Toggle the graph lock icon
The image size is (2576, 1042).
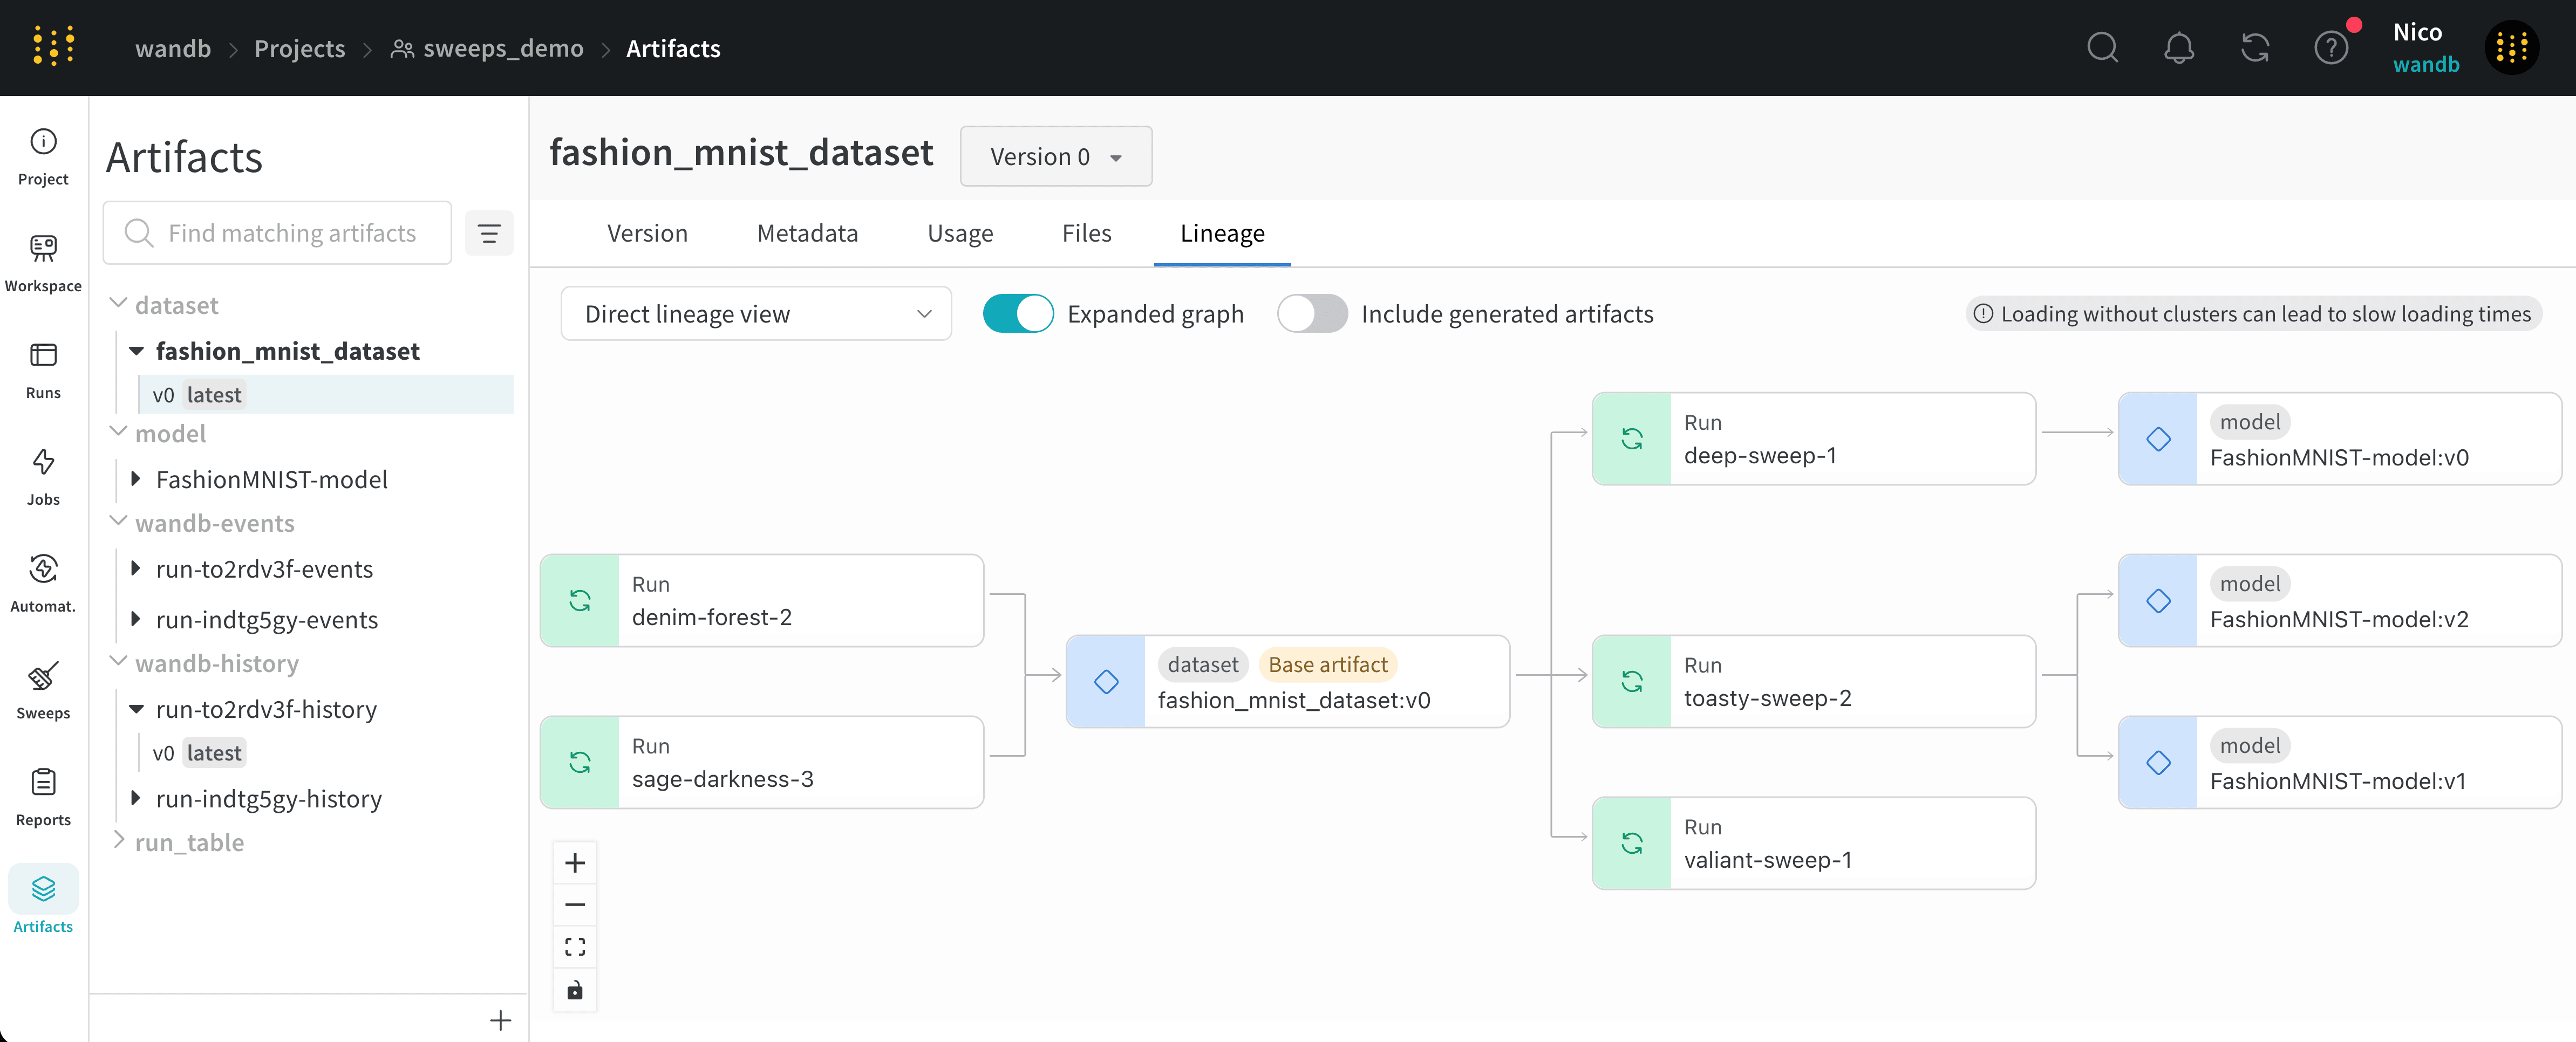[575, 990]
